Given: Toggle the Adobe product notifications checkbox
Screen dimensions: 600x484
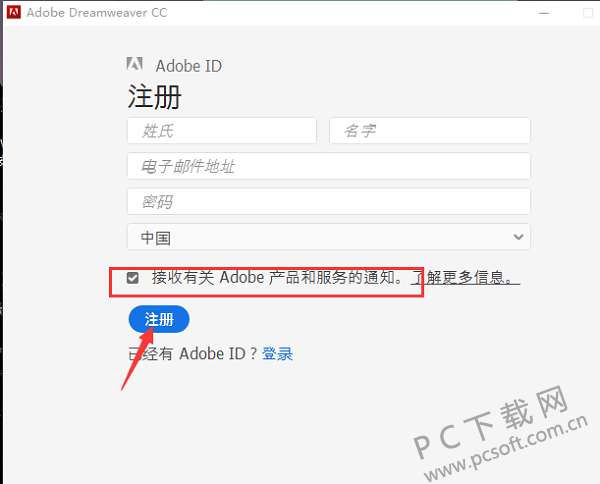Looking at the screenshot, I should point(133,278).
